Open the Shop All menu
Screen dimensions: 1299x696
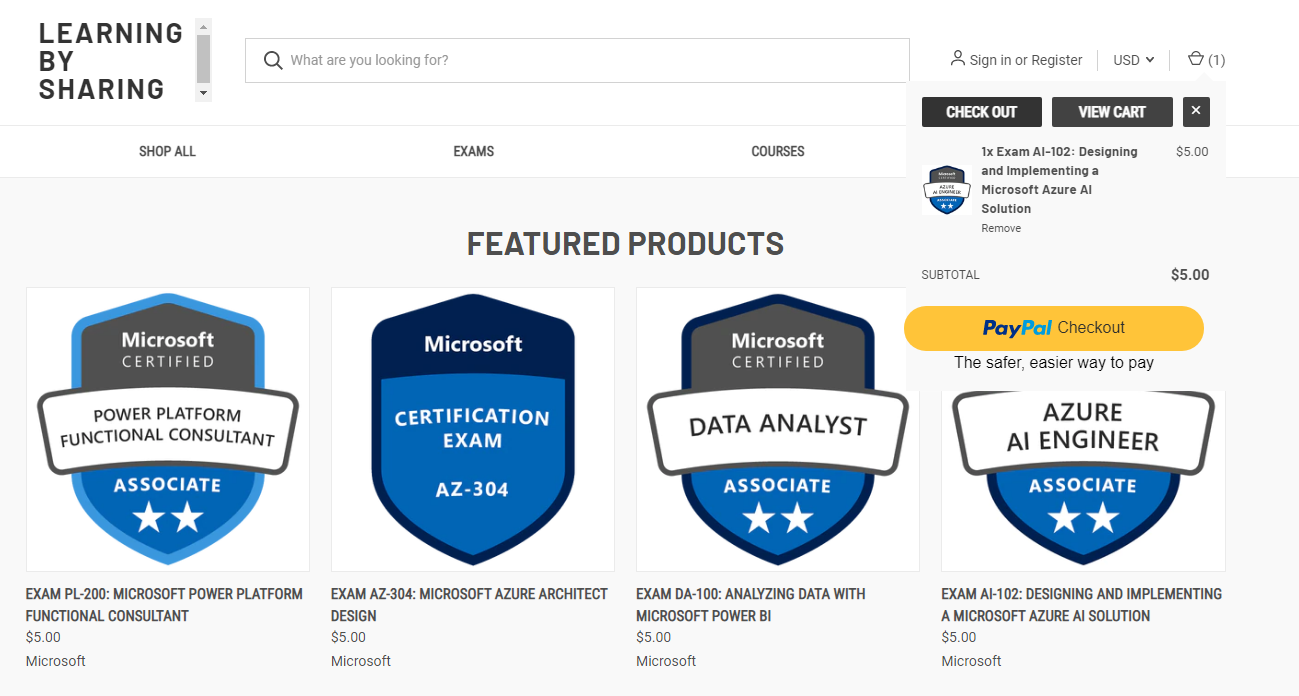[x=167, y=152]
